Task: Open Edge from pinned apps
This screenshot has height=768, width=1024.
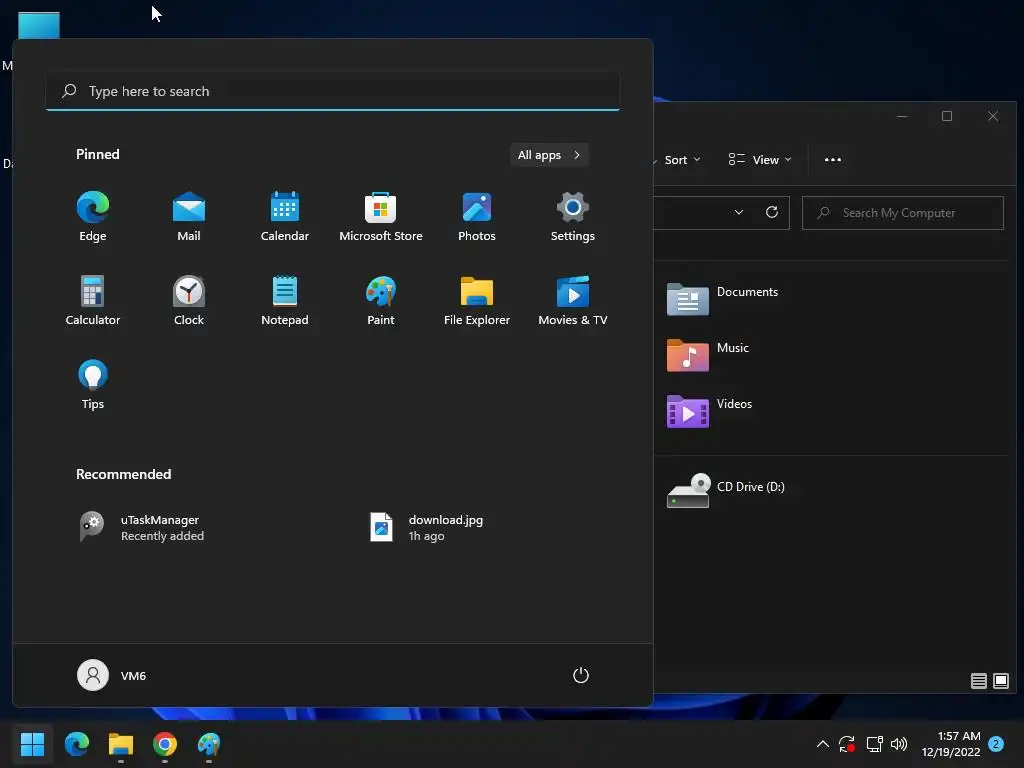Action: tap(93, 217)
